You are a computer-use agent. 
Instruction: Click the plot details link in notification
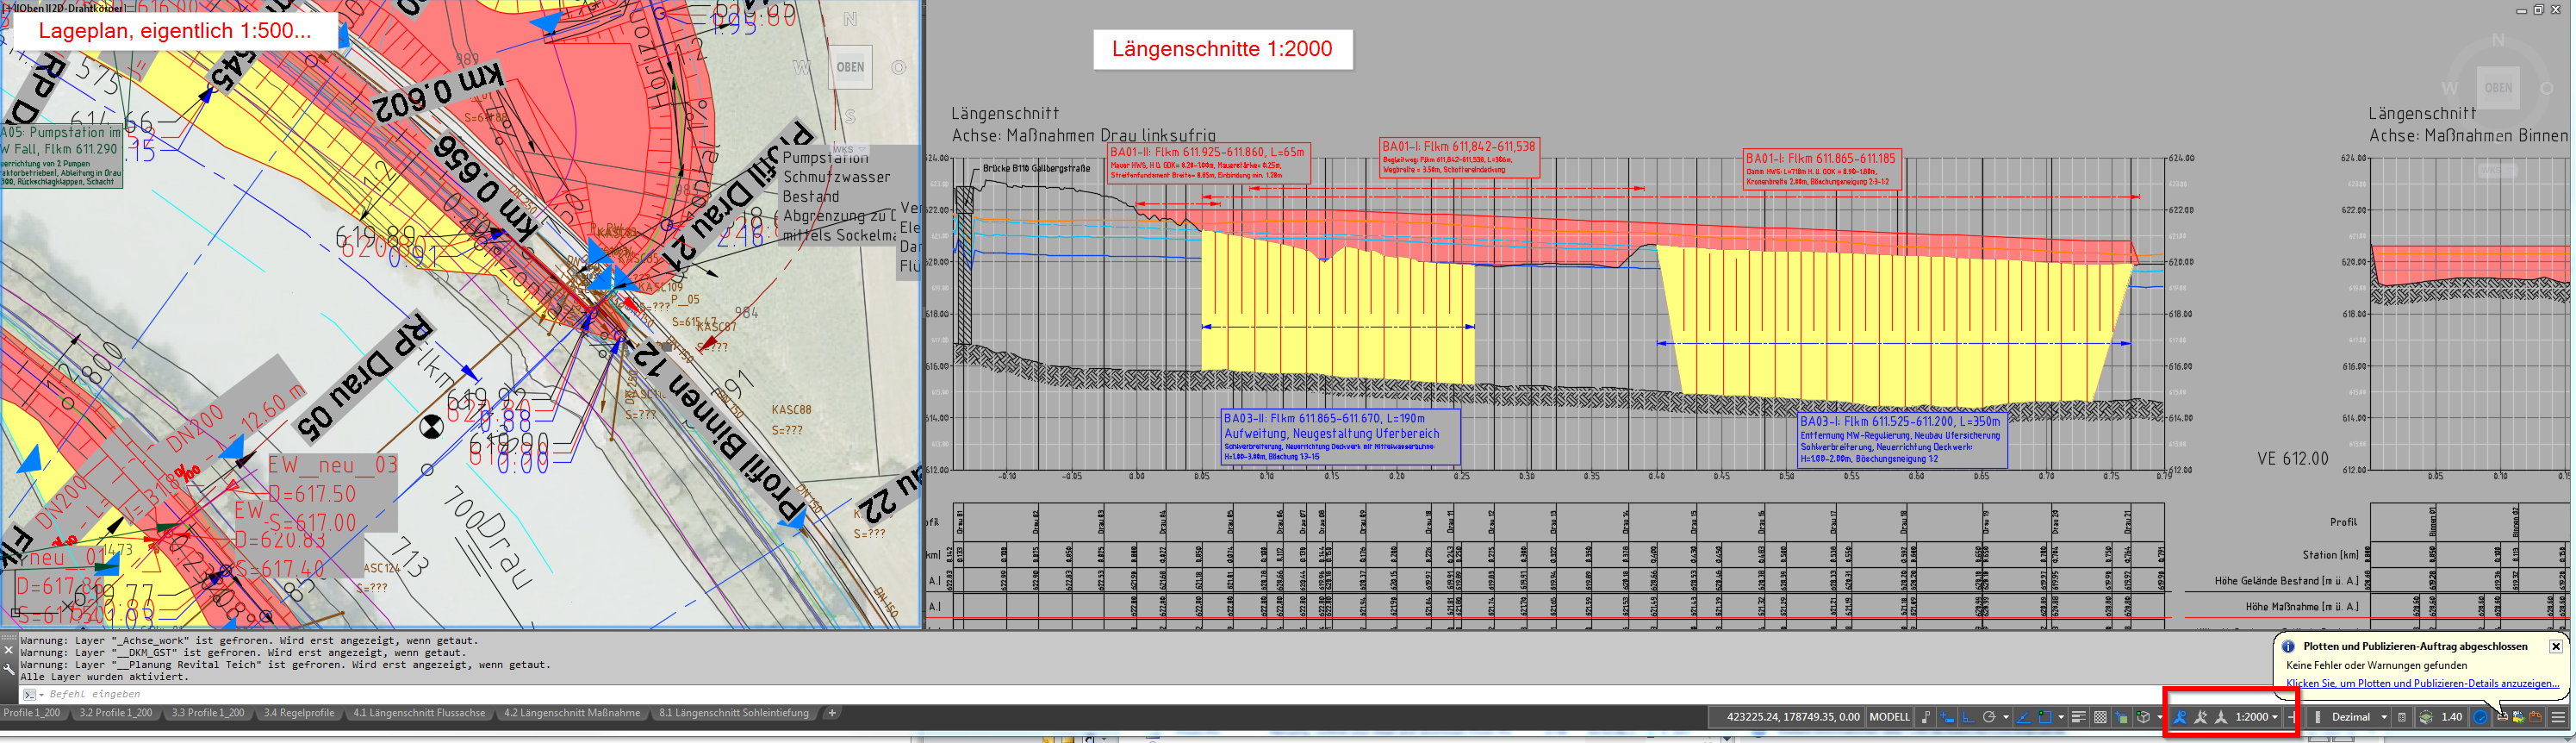pos(2422,684)
